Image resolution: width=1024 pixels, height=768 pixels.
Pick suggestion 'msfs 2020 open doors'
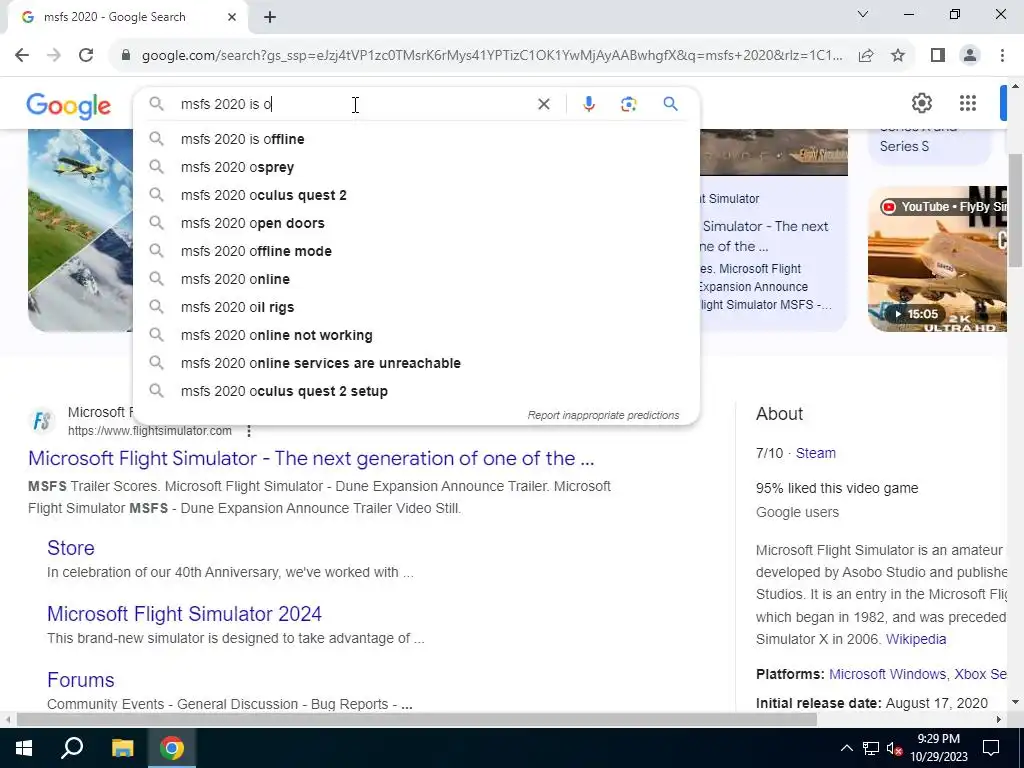click(416, 223)
